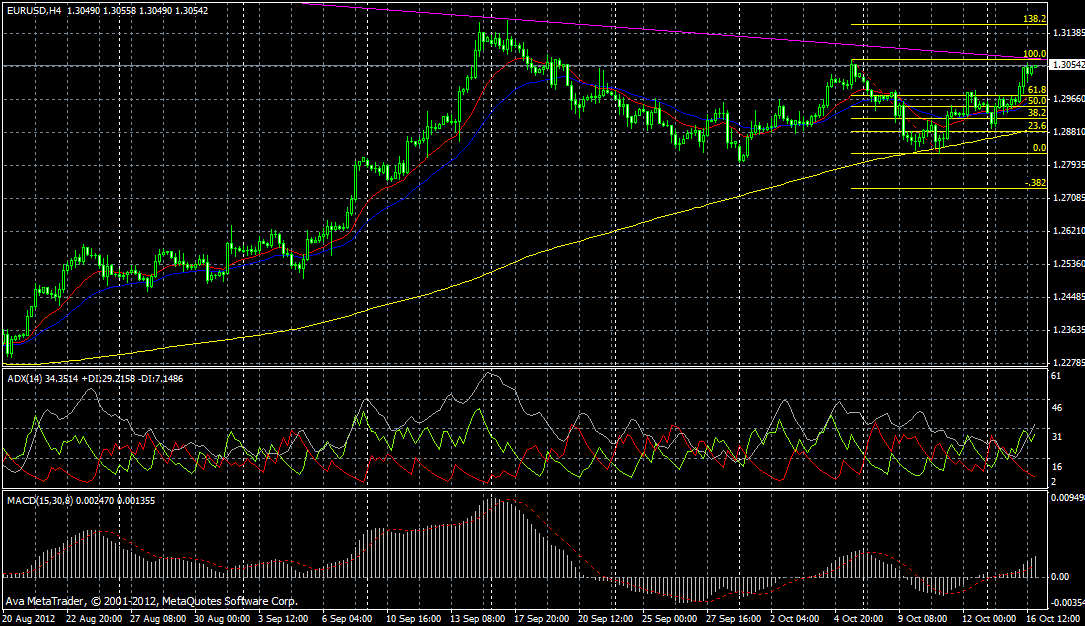Select the 0.00949 value on MACD scale
Viewport: 1085px width, 626px height.
pyautogui.click(x=1064, y=496)
